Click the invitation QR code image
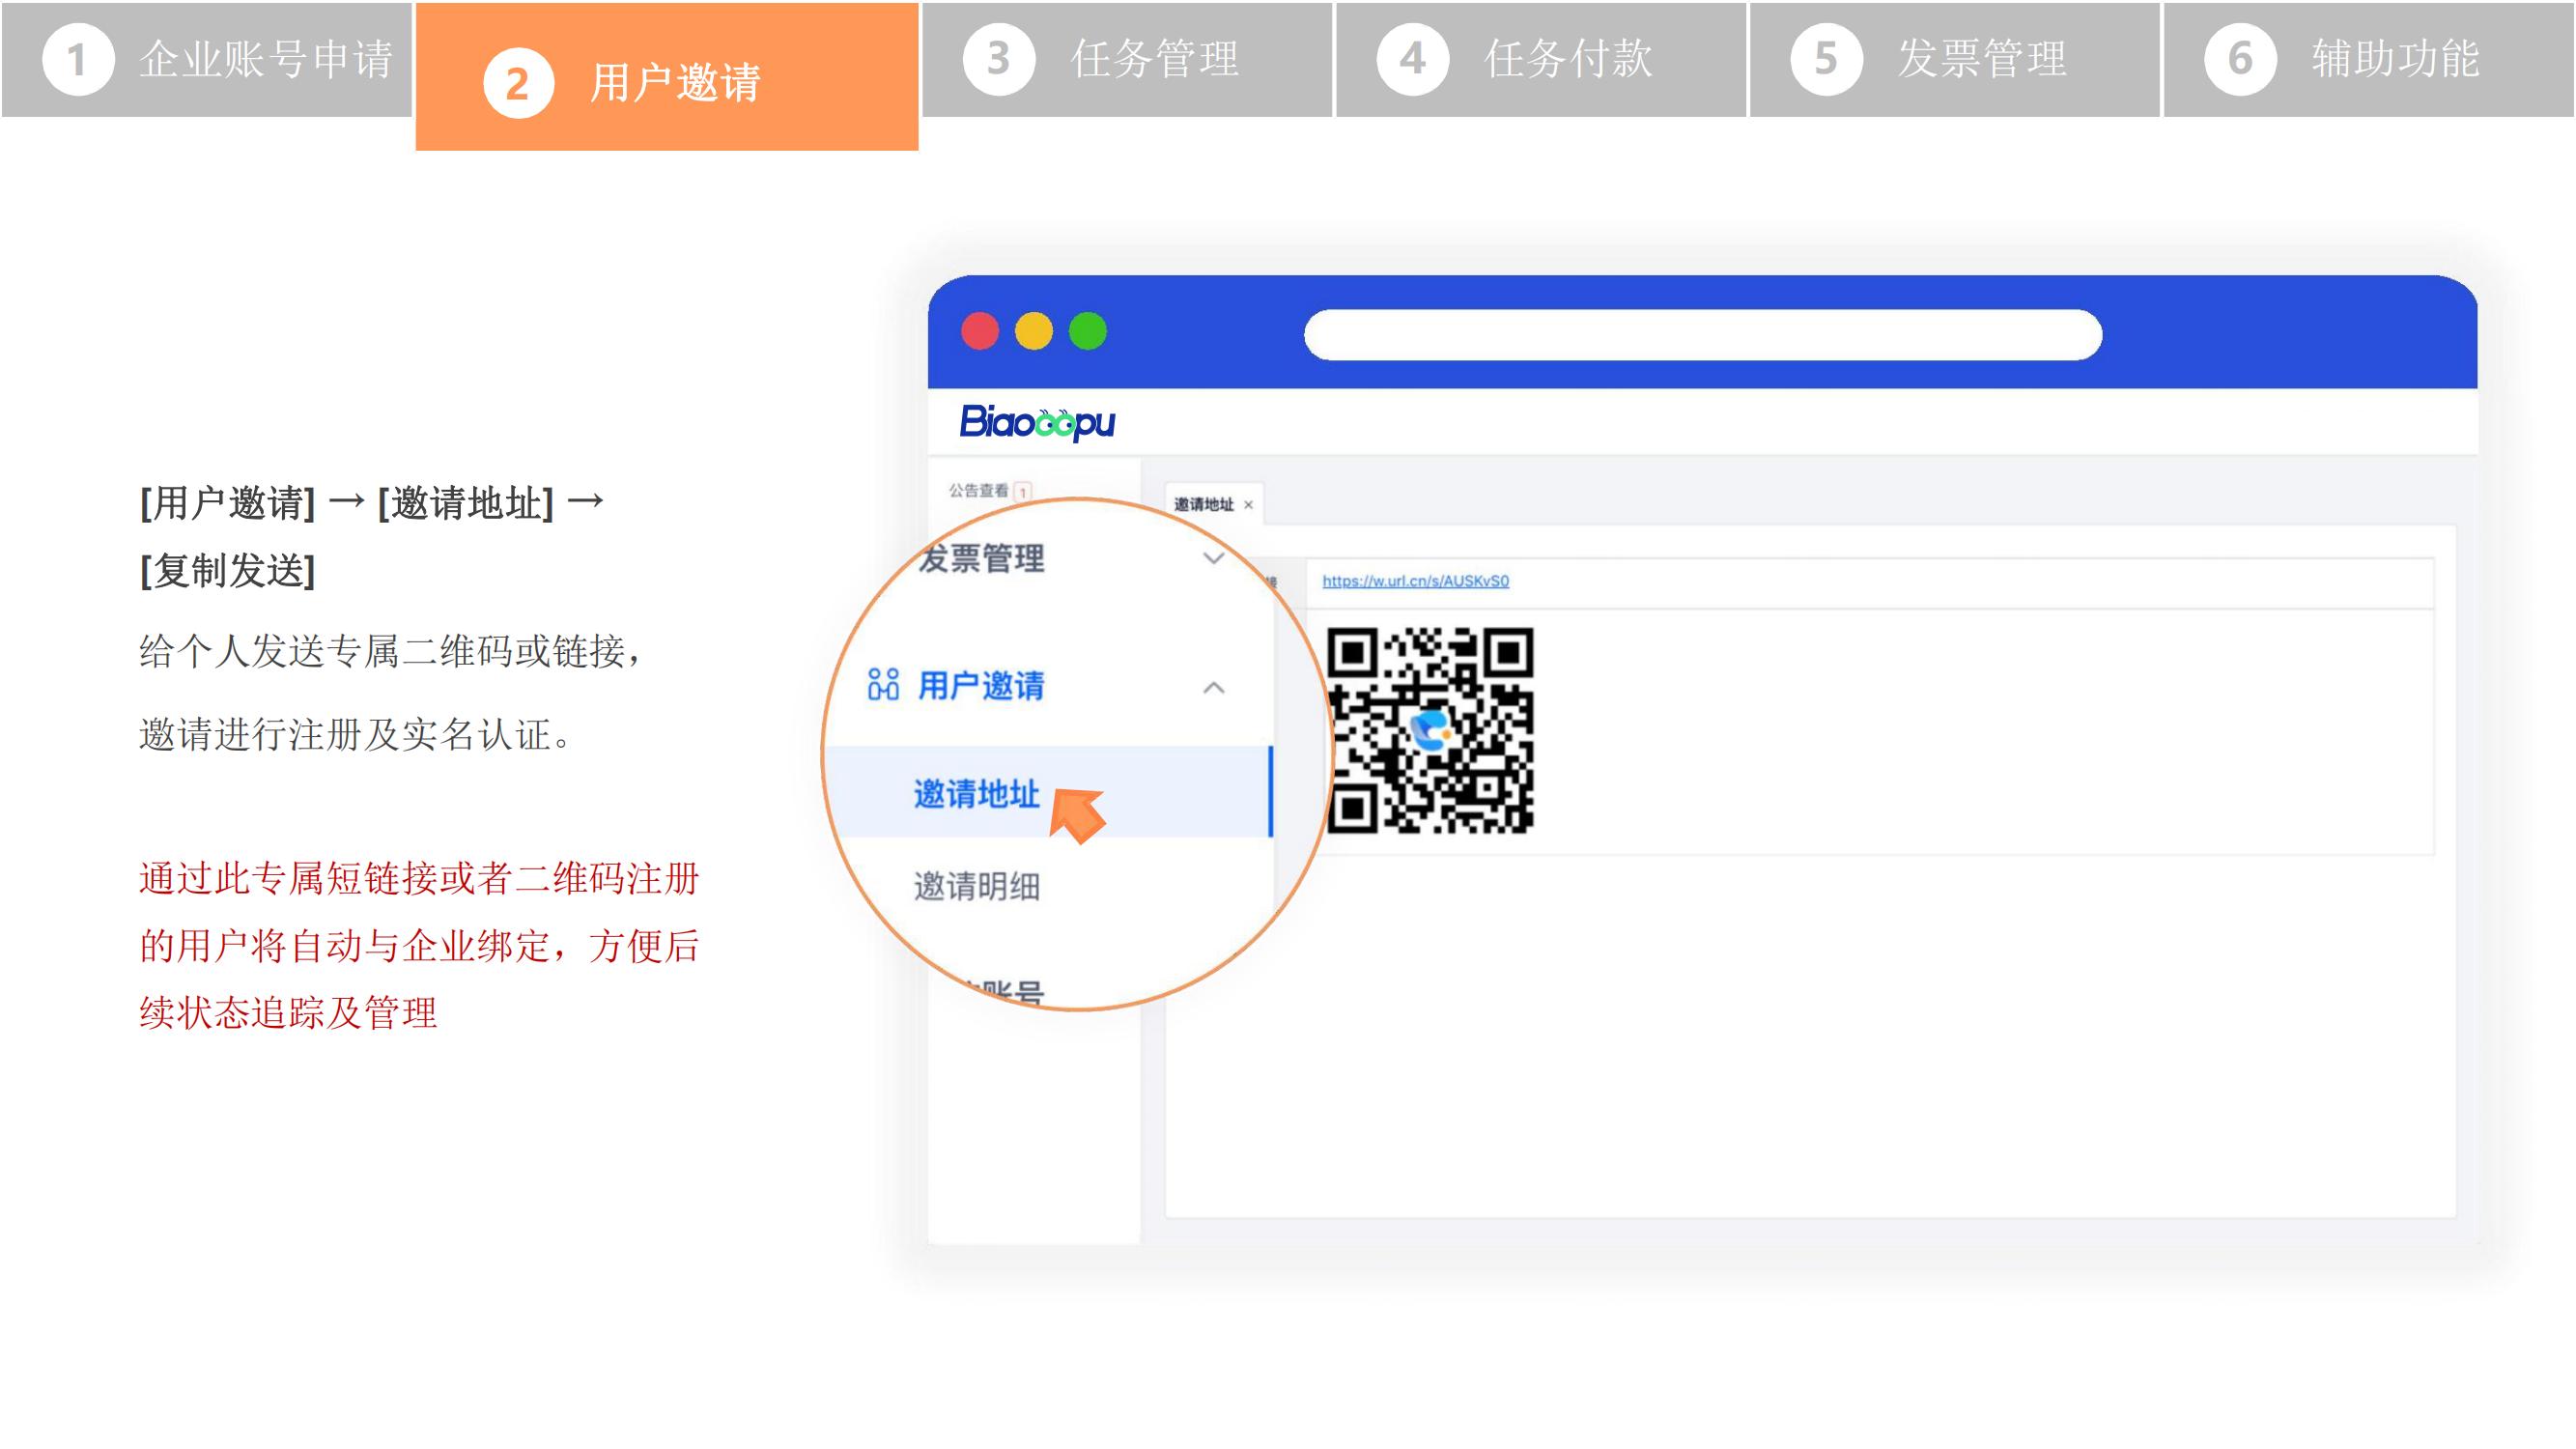Viewport: 2576px width, 1449px height. 1430,730
